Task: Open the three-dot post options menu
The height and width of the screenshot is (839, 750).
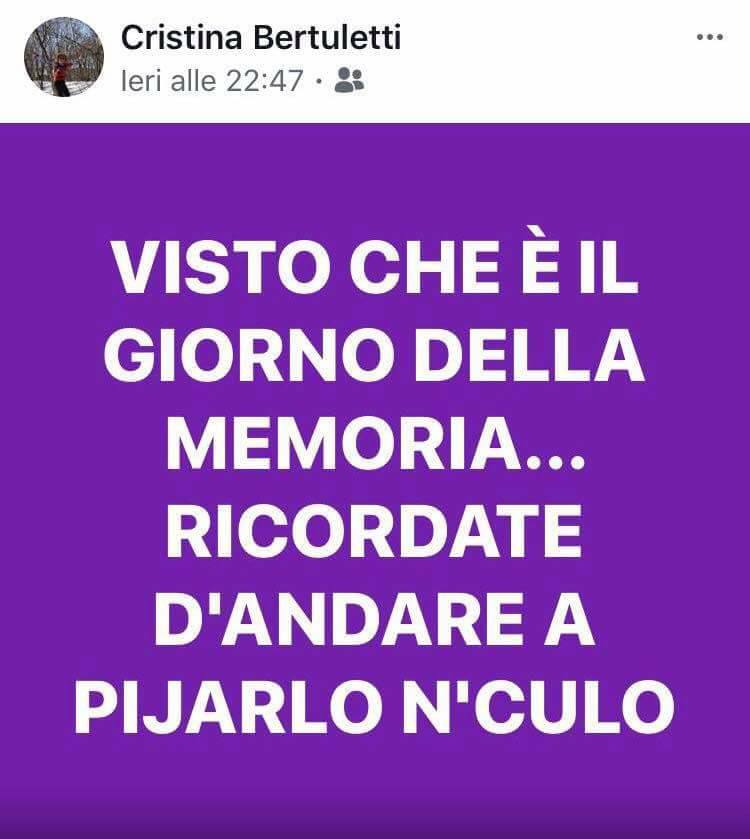Action: [x=710, y=37]
